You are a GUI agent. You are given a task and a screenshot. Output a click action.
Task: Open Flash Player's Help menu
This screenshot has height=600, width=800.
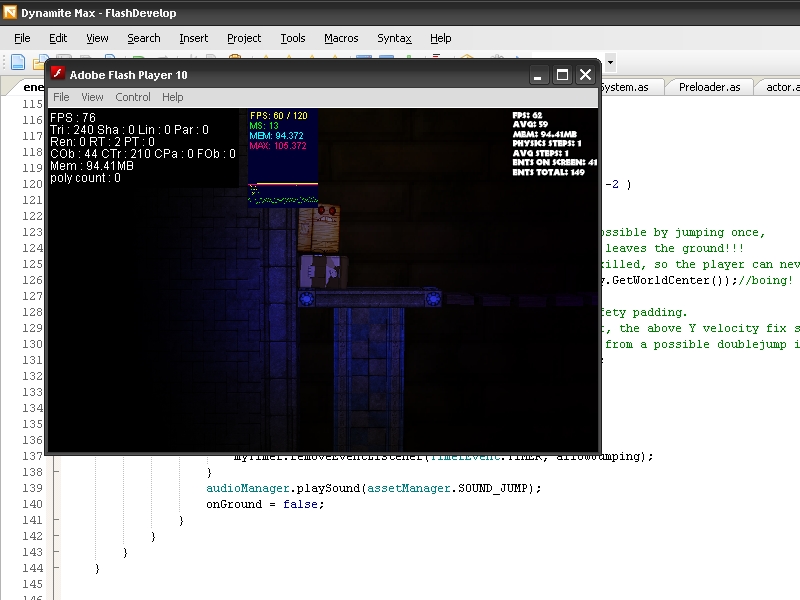pos(173,97)
